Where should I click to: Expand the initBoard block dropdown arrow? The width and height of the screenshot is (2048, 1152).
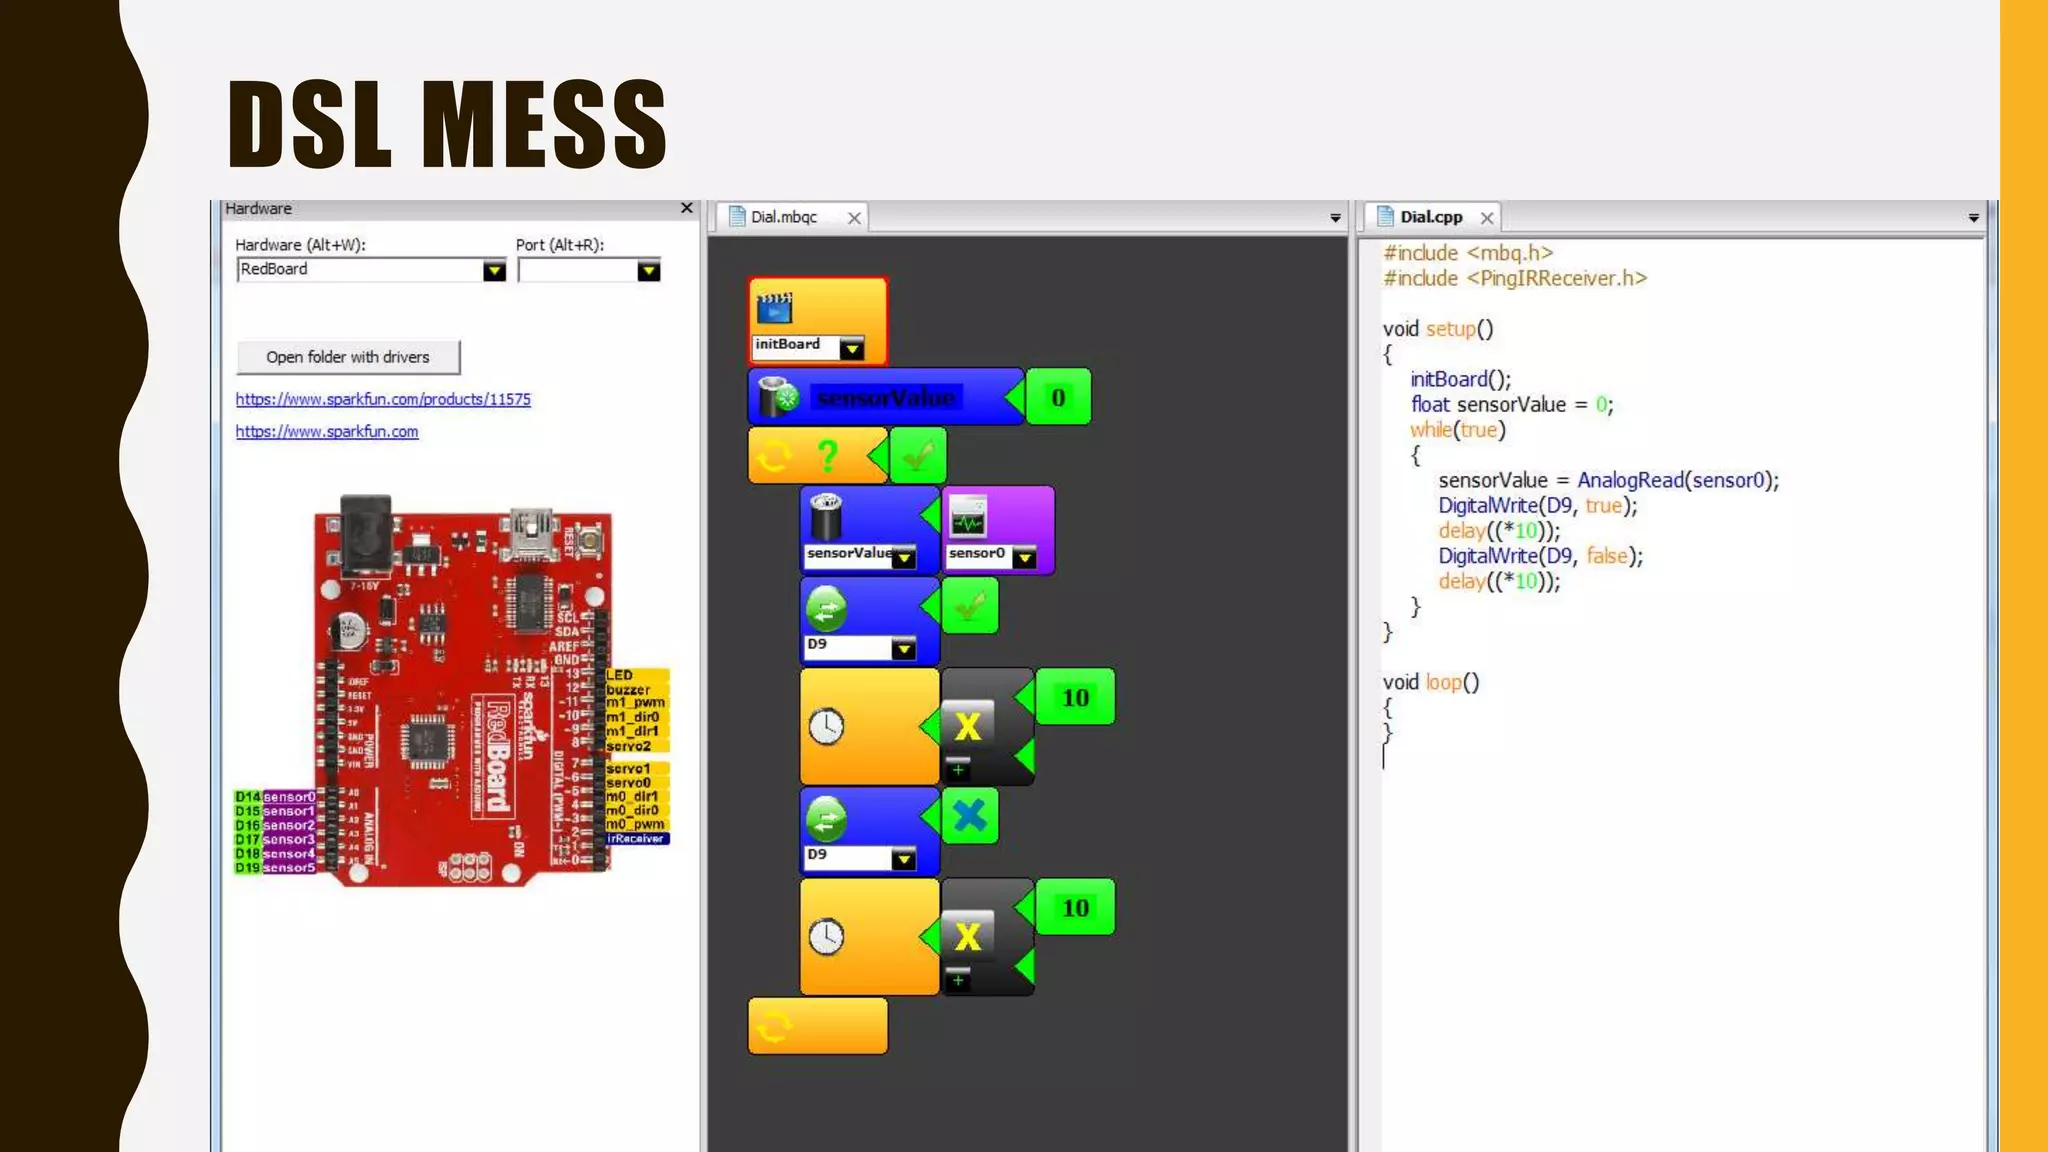(851, 348)
